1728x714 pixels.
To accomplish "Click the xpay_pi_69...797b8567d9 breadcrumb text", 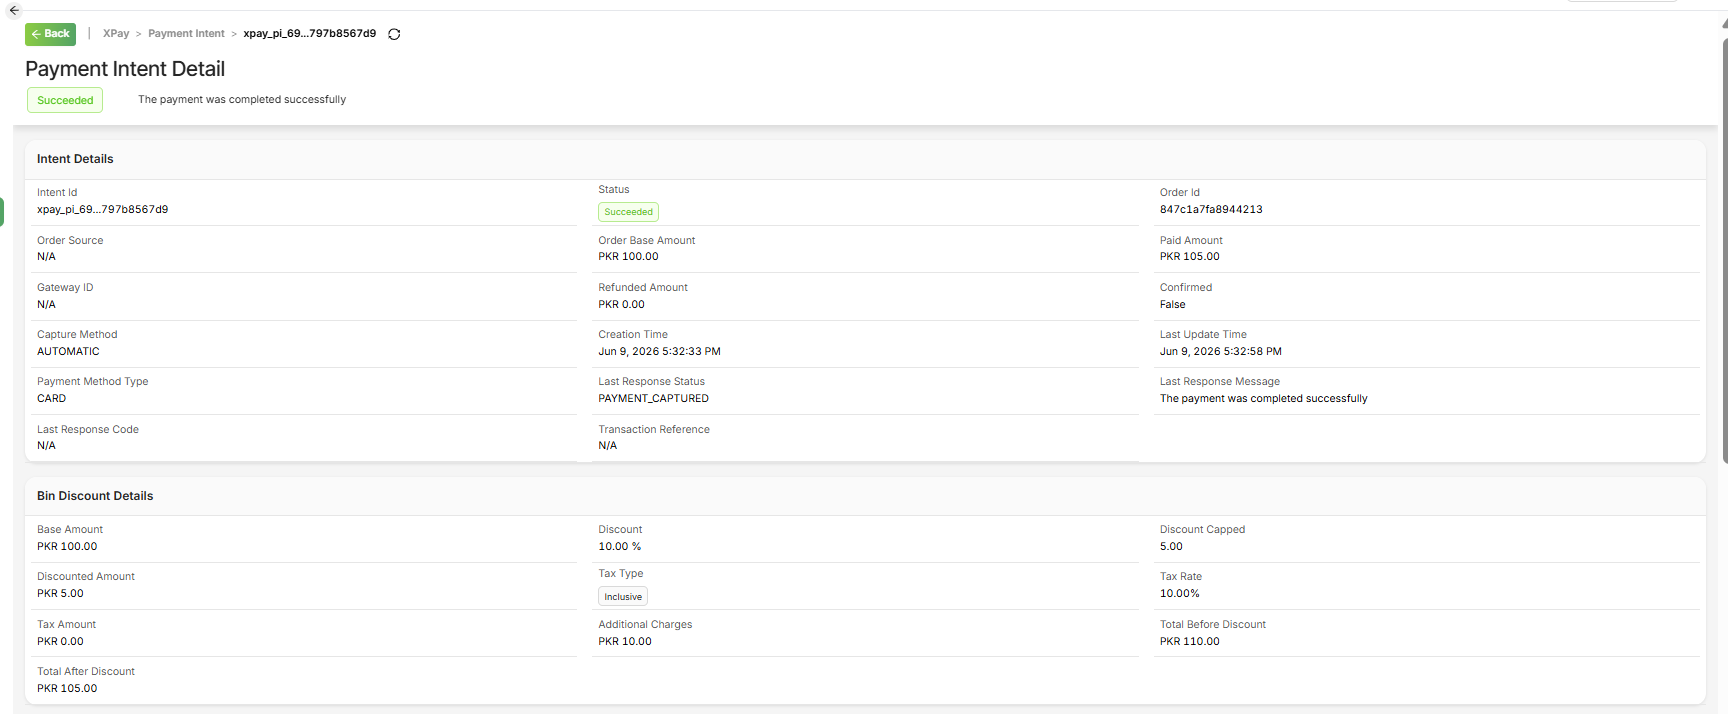I will [x=310, y=34].
